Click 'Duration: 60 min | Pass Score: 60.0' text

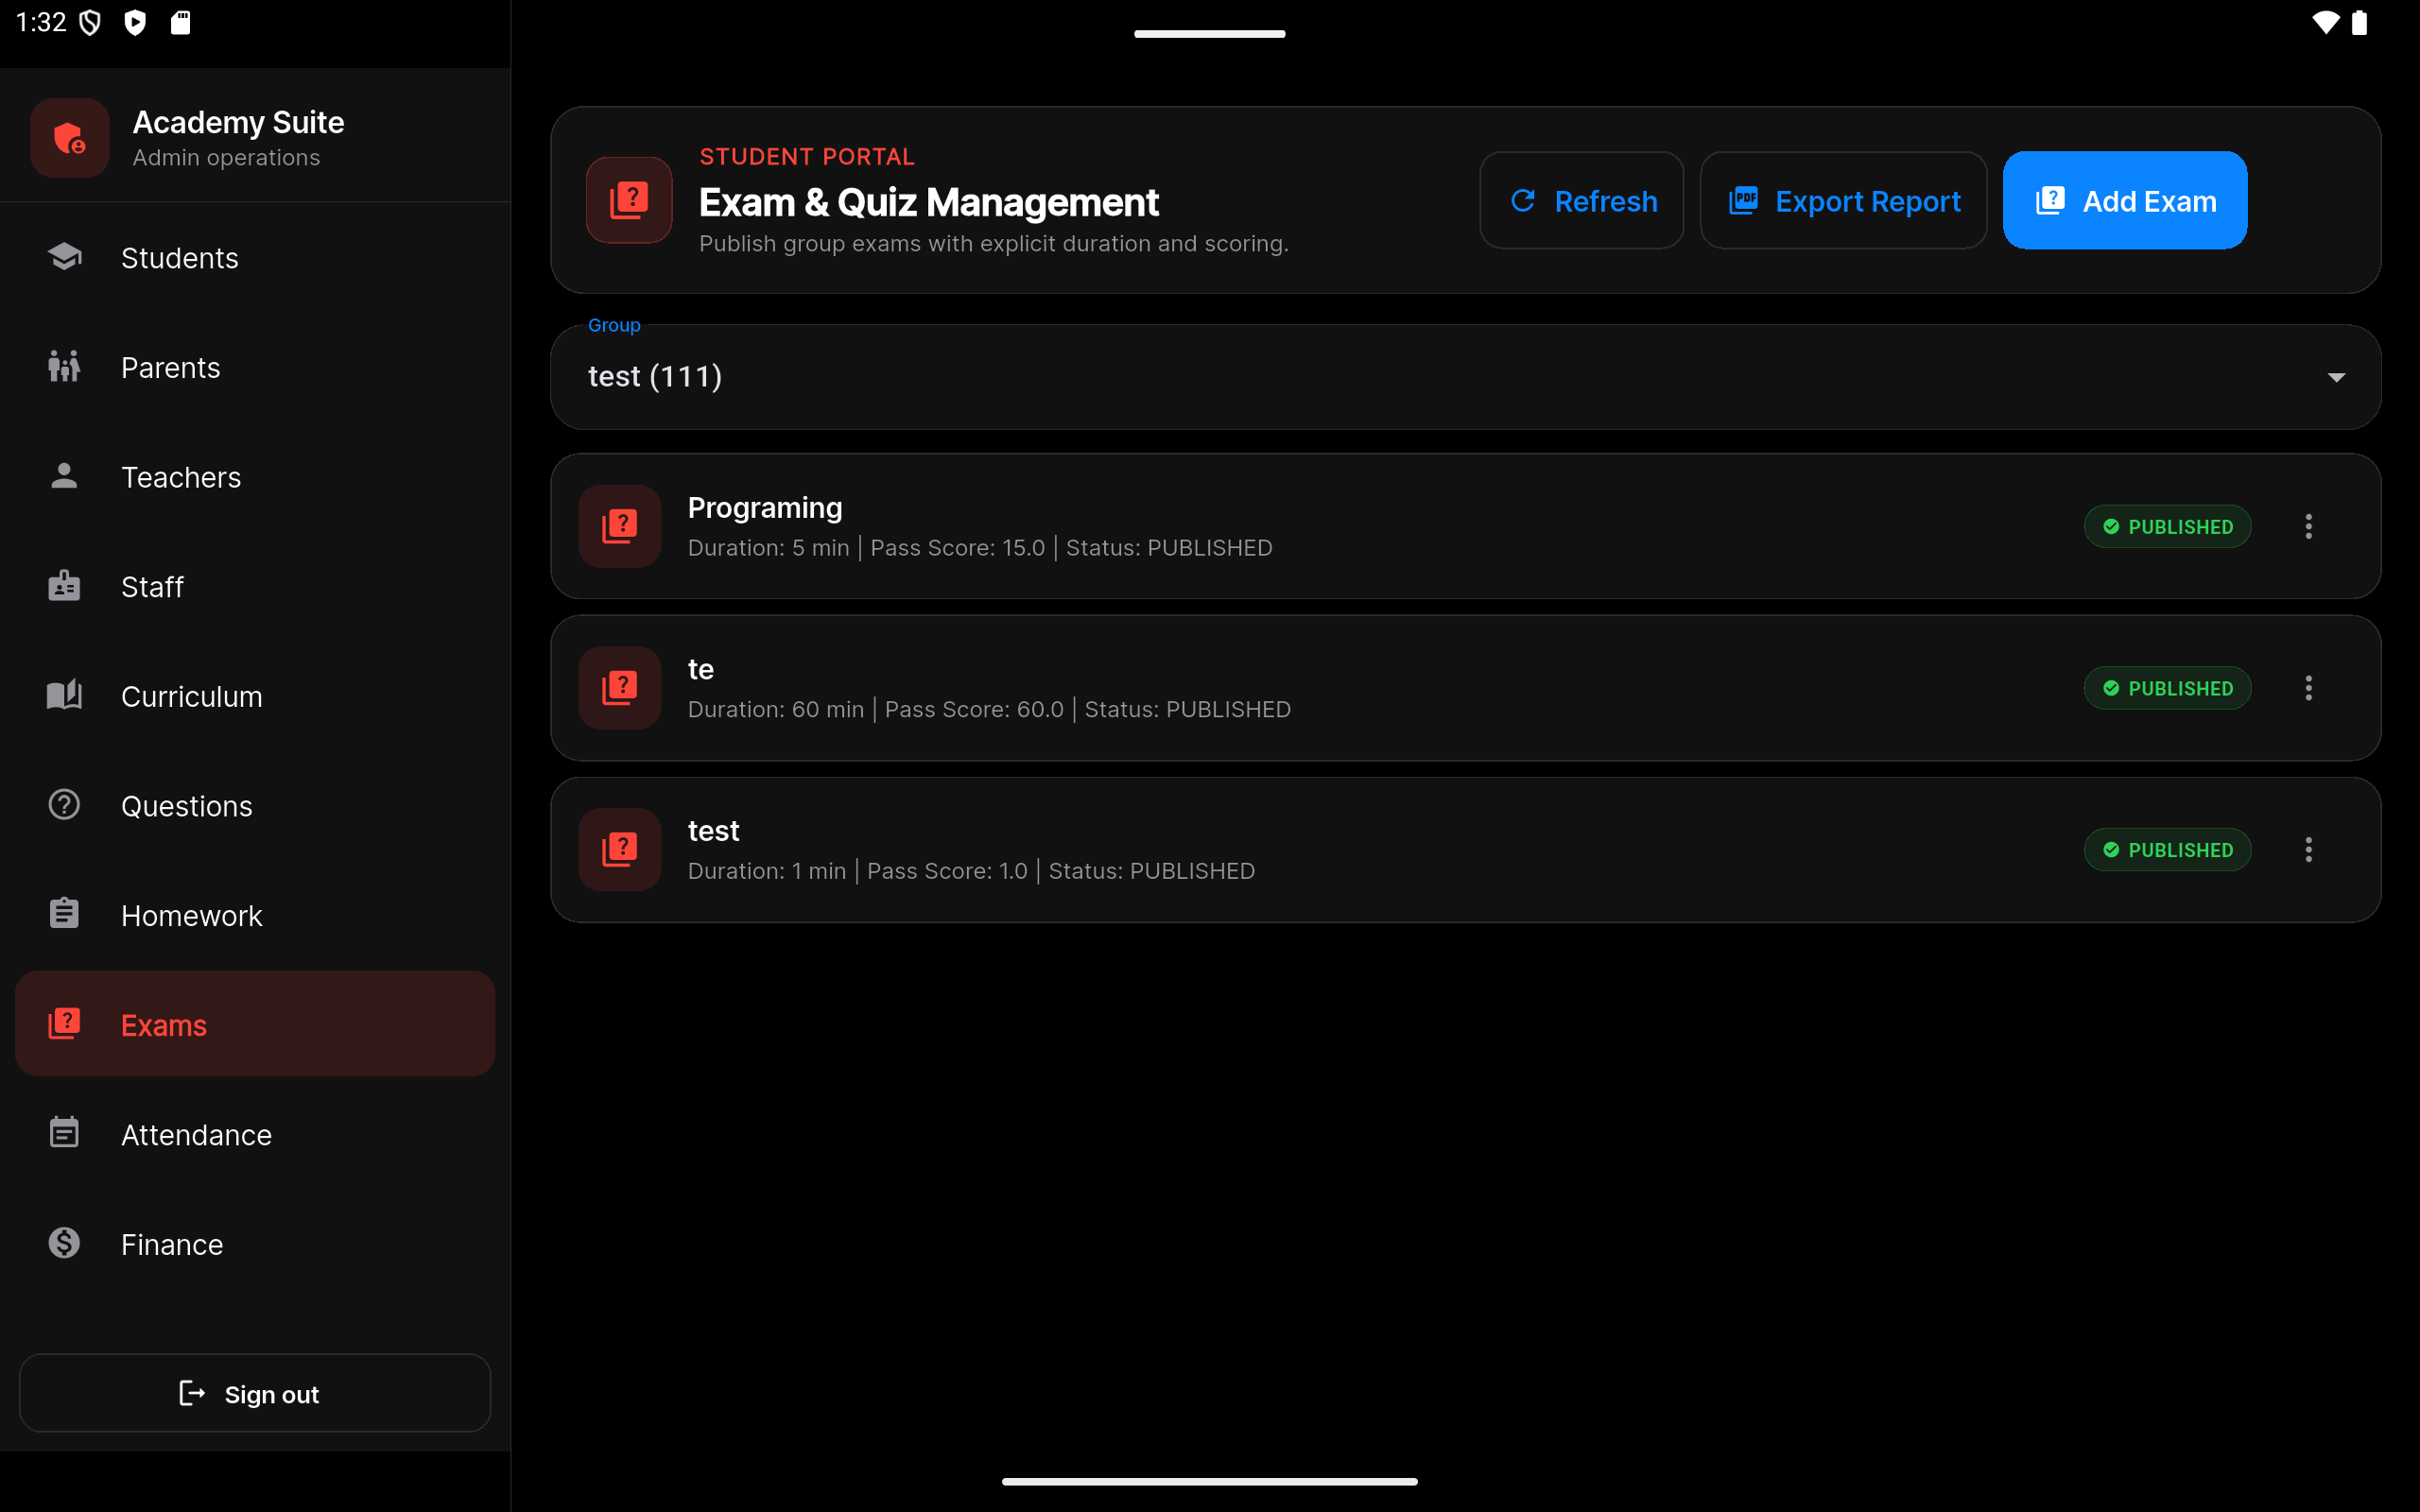876,709
